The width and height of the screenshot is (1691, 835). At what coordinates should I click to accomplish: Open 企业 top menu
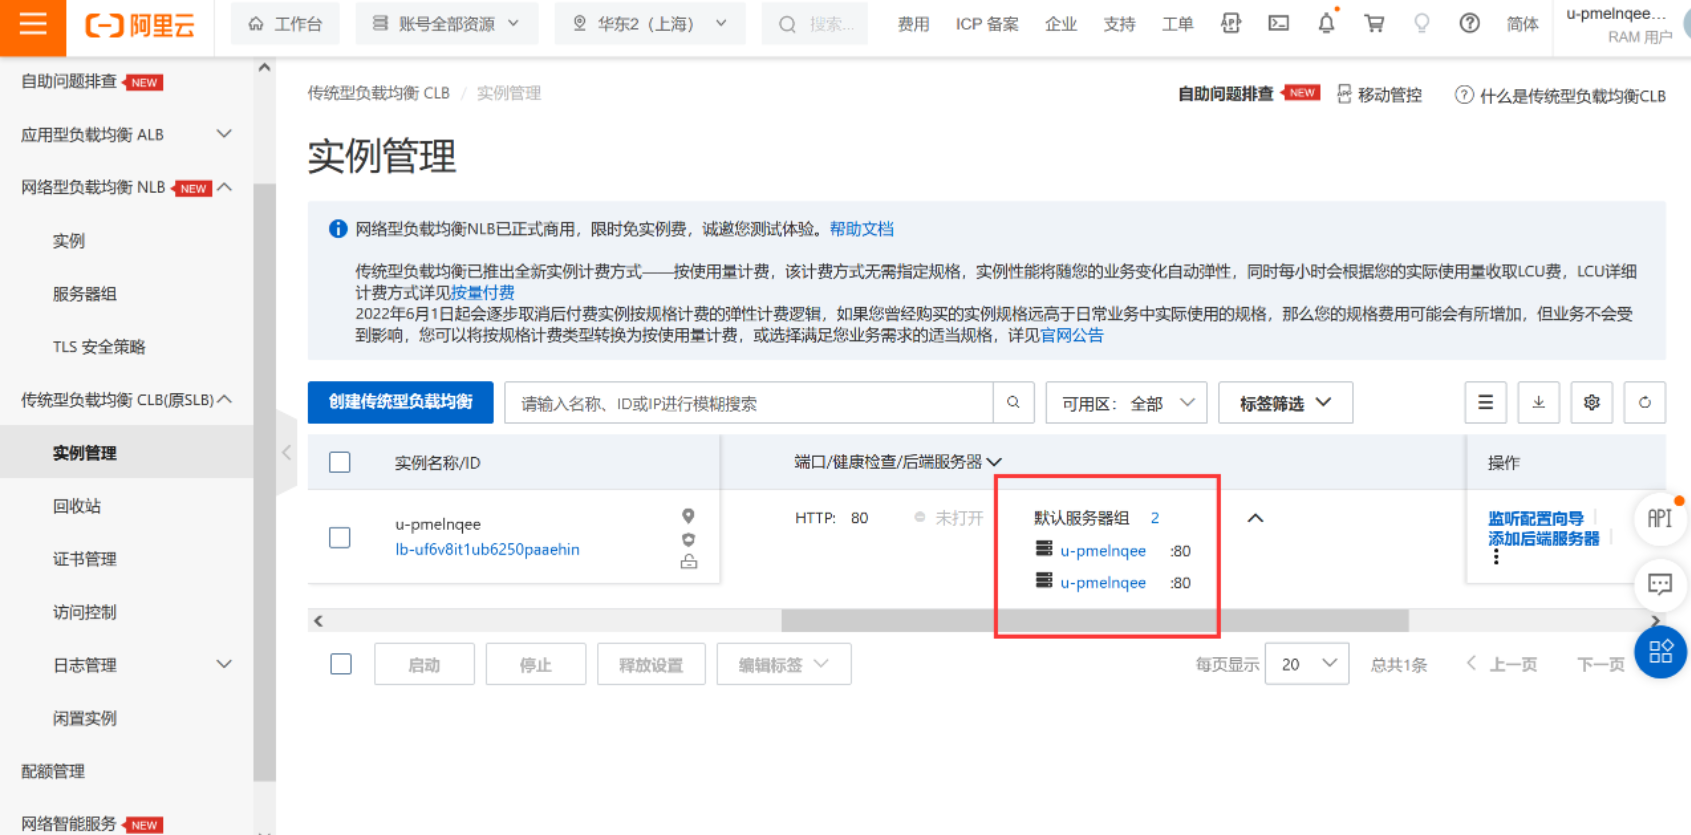pos(1061,24)
